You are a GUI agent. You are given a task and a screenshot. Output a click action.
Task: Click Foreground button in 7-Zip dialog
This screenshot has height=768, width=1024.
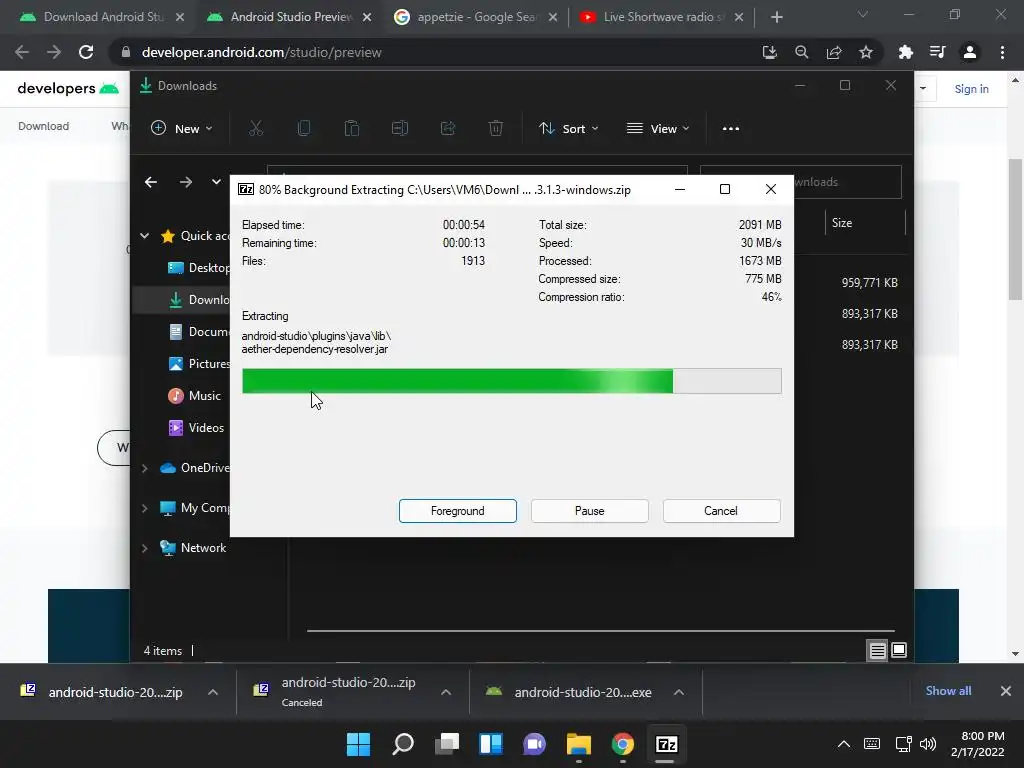click(457, 511)
